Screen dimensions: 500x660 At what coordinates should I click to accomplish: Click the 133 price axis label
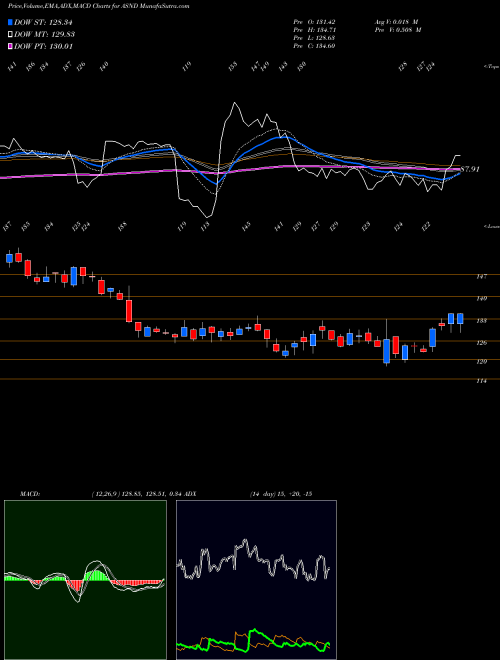coord(482,321)
